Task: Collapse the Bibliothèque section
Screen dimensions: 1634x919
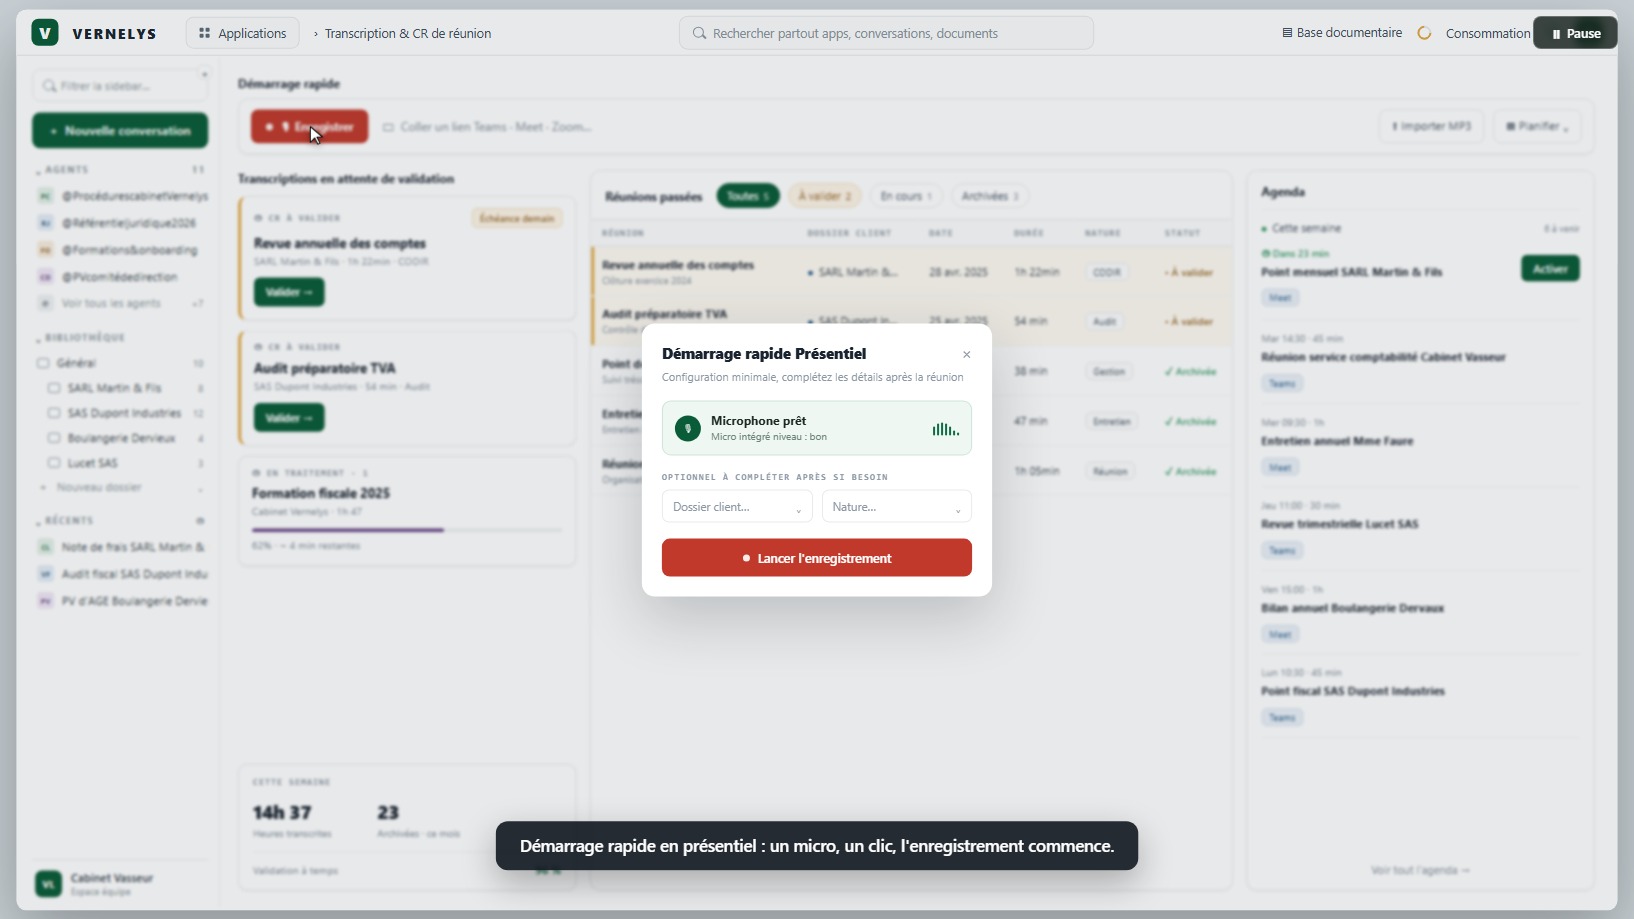Action: (80, 338)
